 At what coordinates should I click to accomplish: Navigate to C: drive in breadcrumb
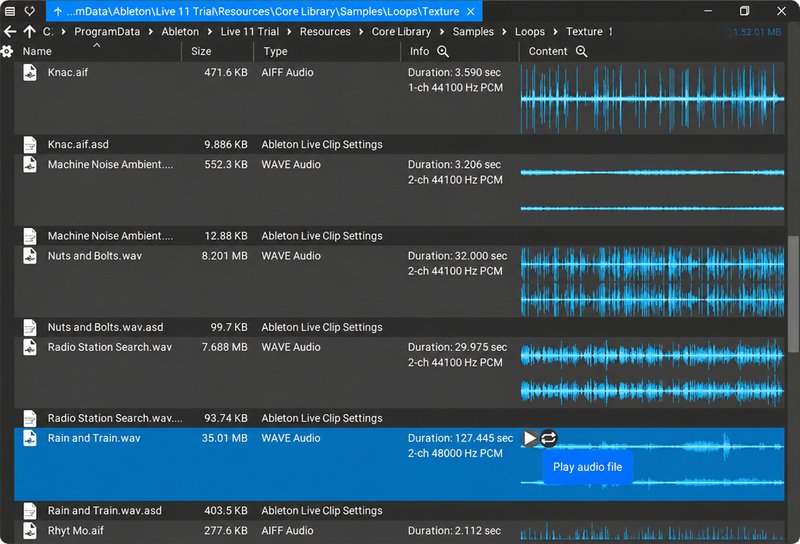click(47, 32)
